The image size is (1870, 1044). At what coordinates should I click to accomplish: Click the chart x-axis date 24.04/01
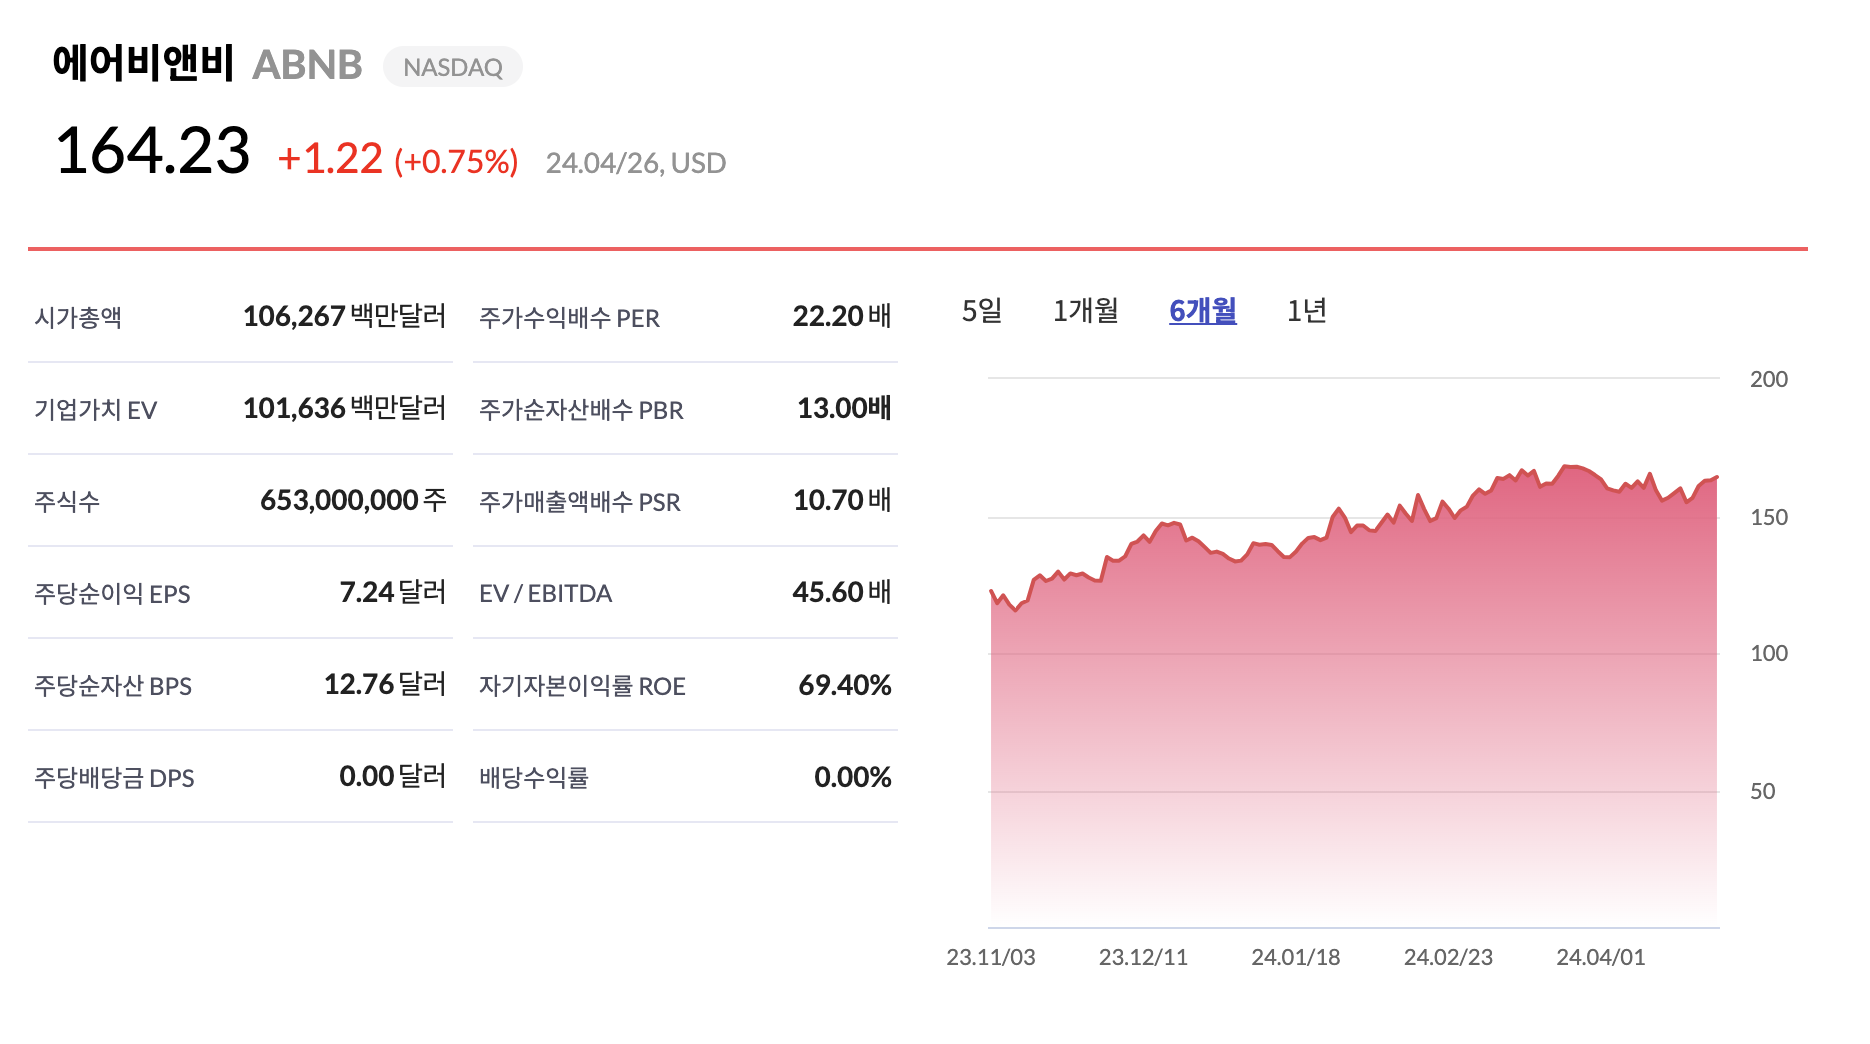[1601, 957]
